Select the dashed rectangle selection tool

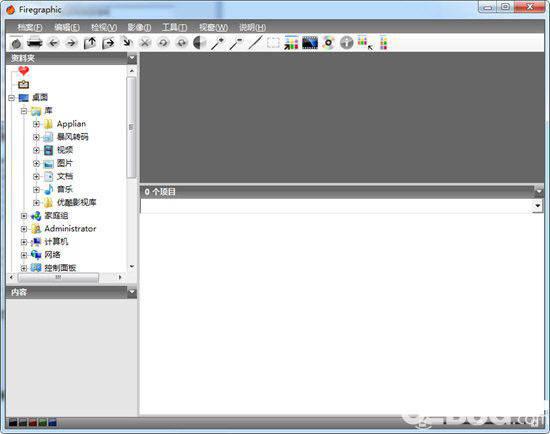point(273,43)
